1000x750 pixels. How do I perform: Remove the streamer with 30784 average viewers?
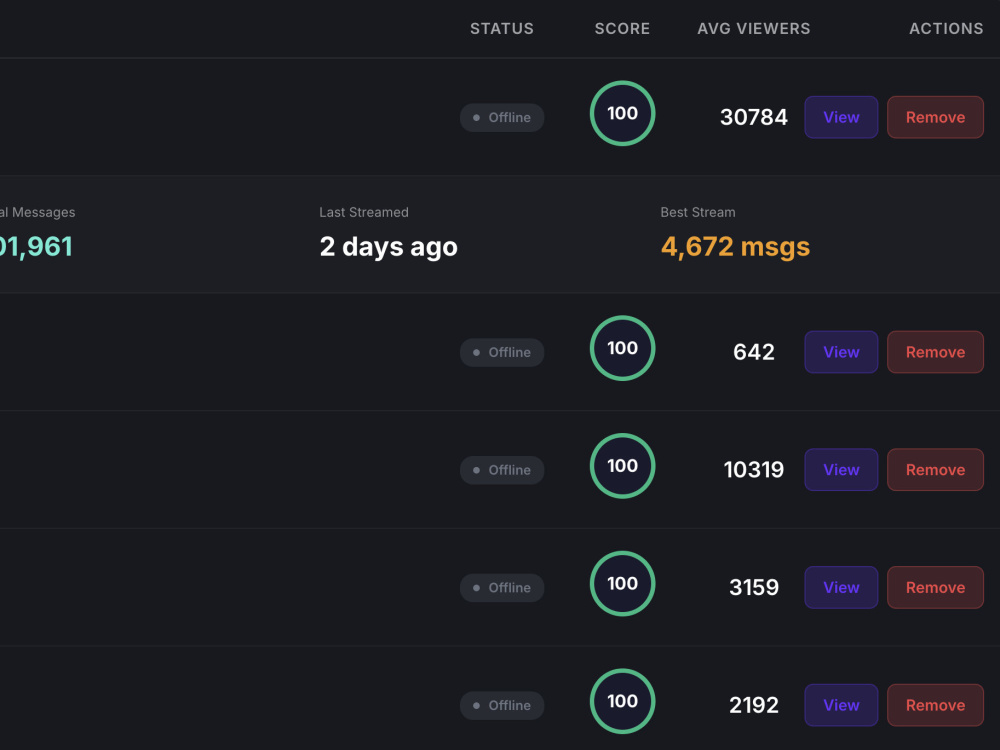(x=935, y=117)
